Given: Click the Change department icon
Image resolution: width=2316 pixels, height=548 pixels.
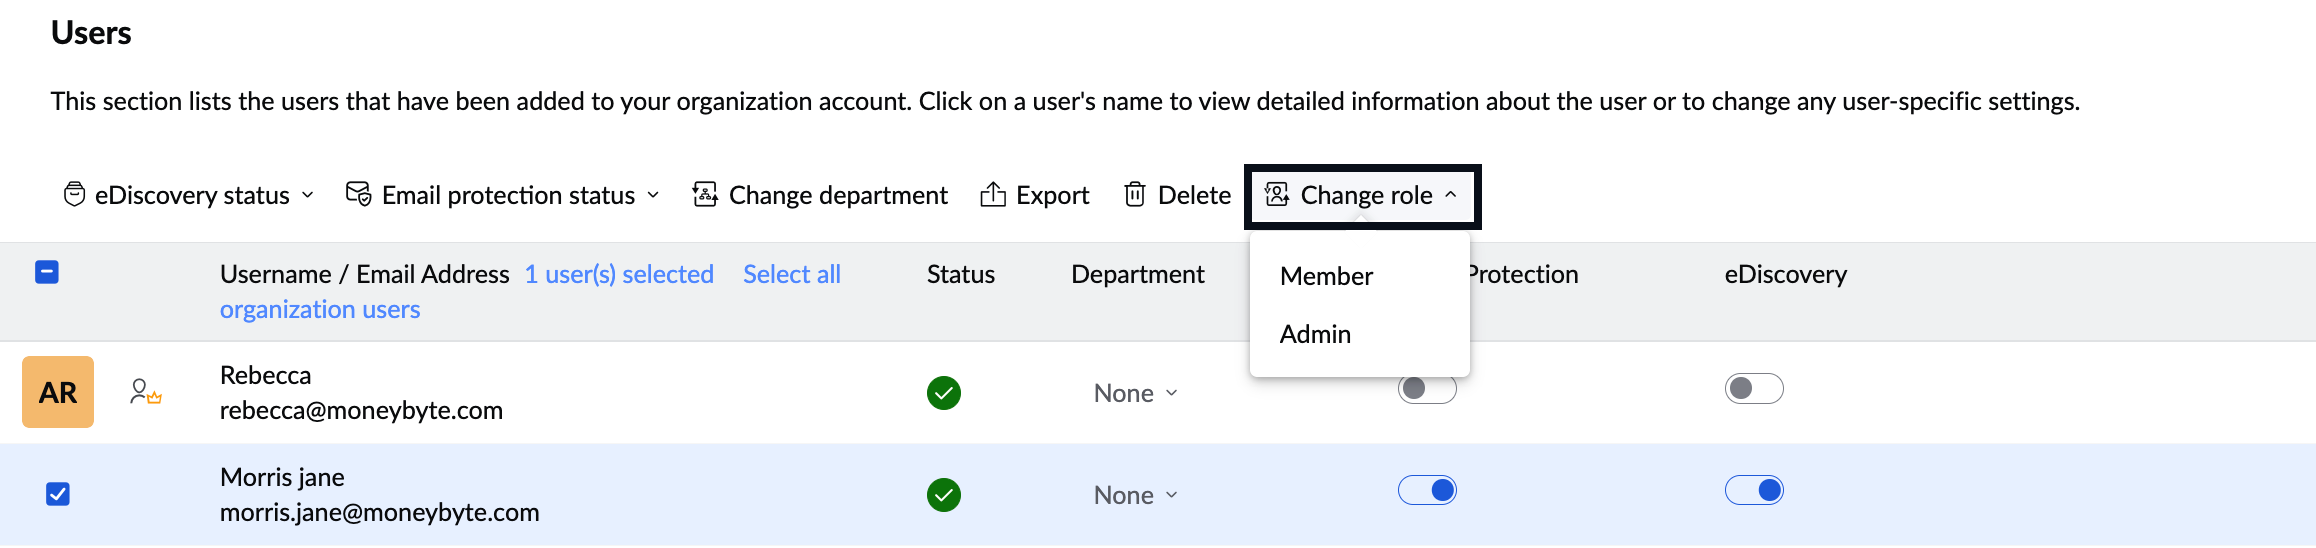Looking at the screenshot, I should pos(705,194).
